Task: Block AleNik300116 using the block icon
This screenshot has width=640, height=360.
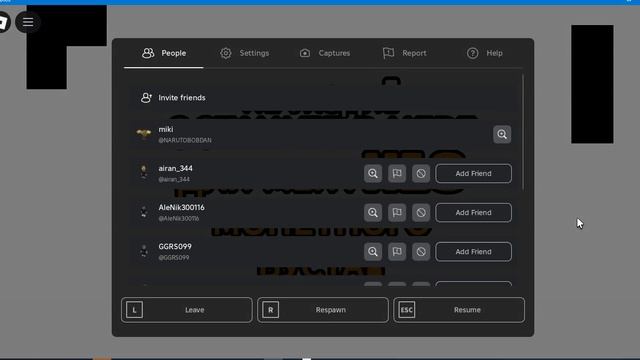Action: tap(421, 213)
